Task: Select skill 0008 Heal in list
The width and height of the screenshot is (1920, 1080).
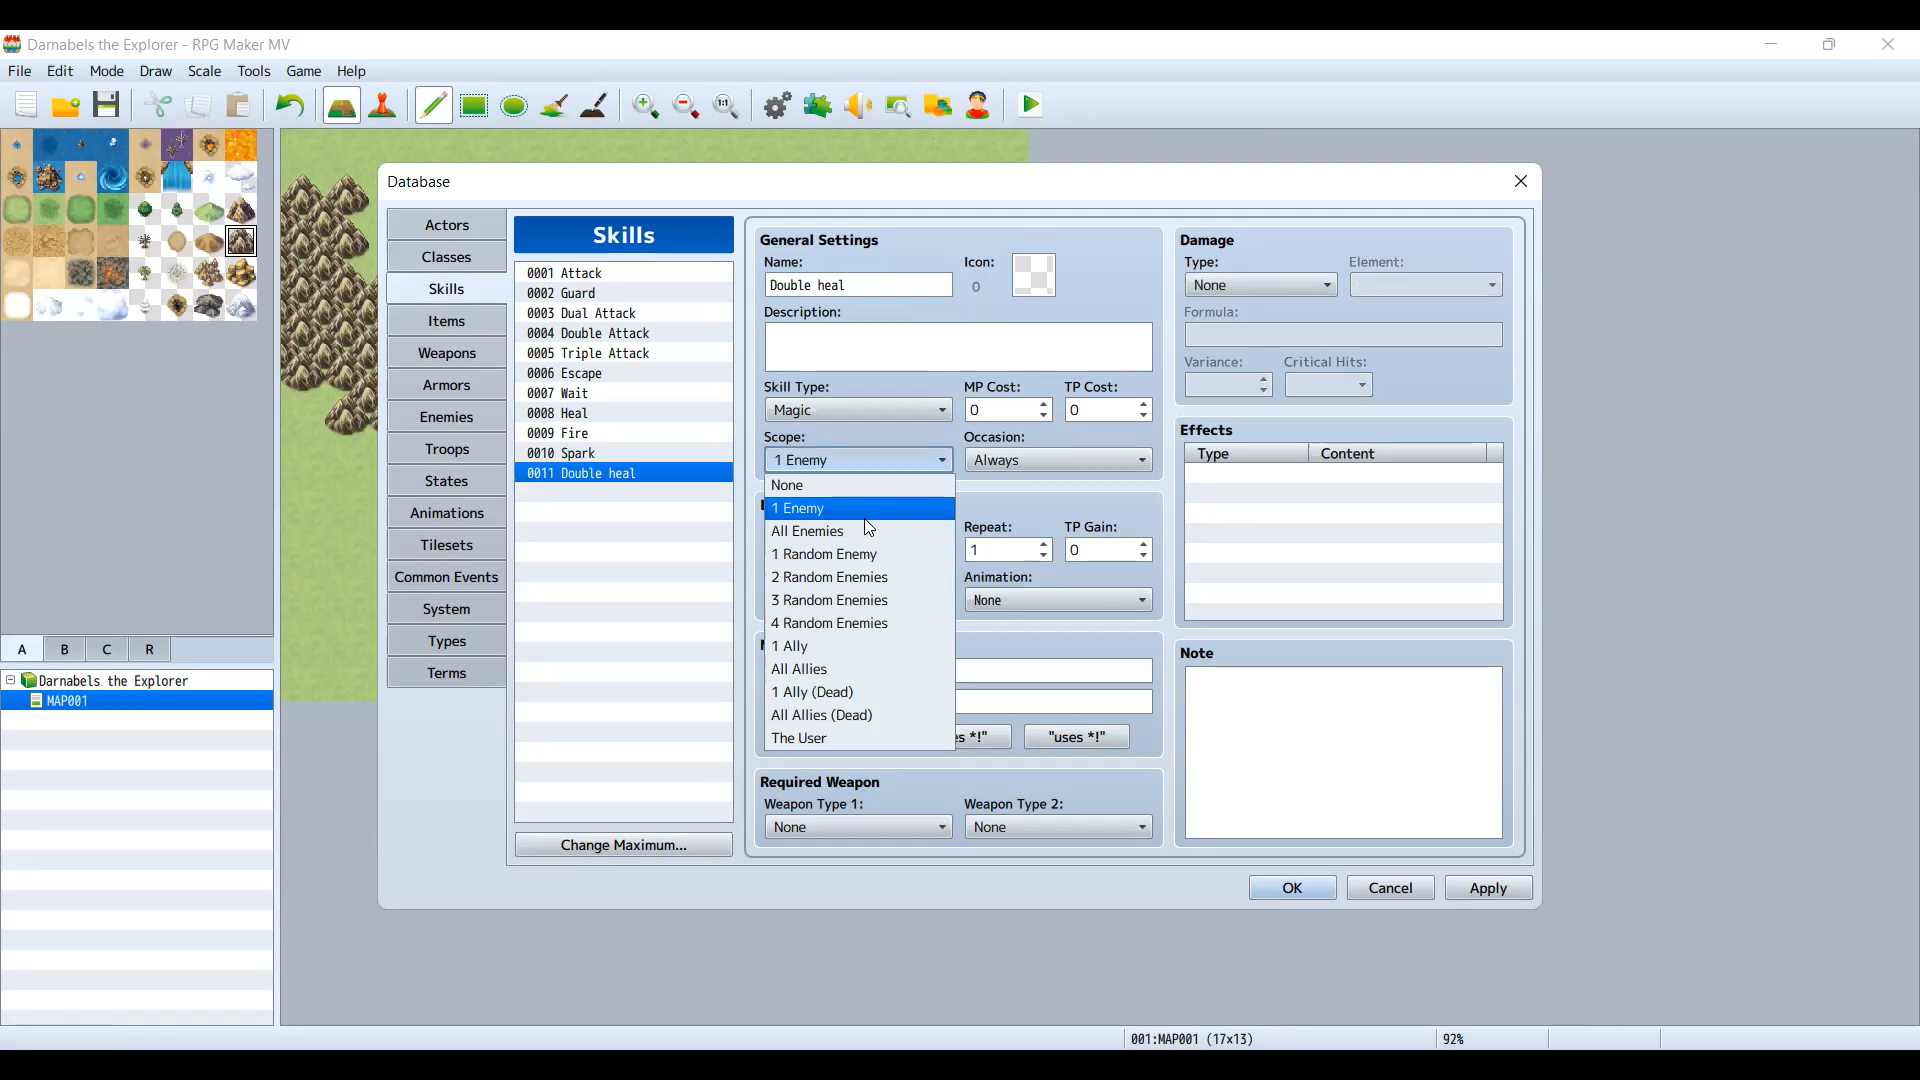Action: (x=623, y=413)
